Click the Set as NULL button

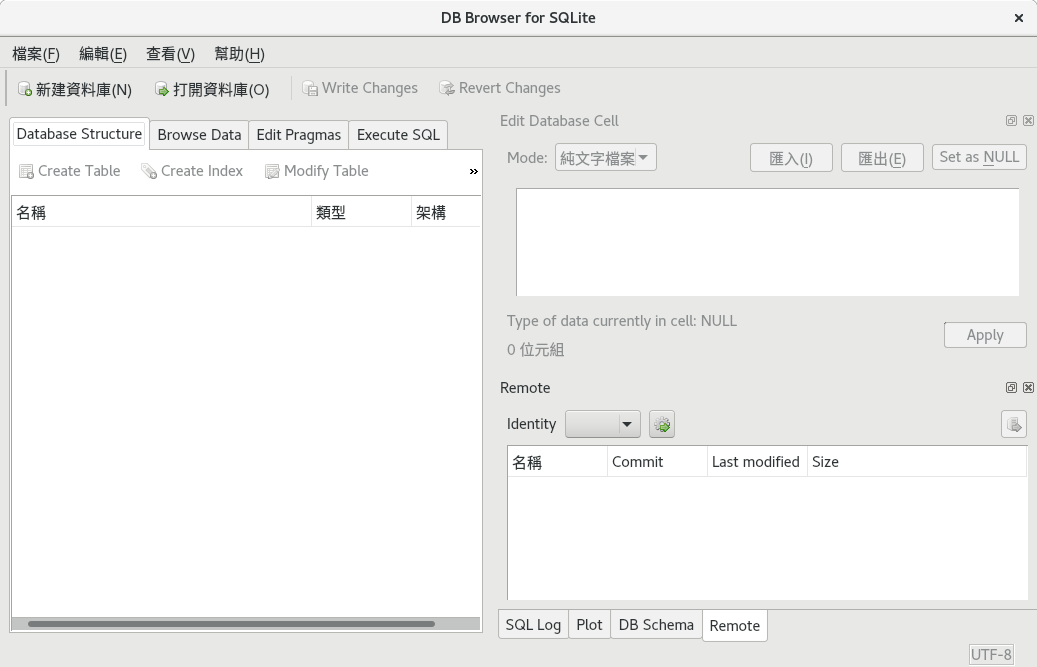(x=979, y=157)
